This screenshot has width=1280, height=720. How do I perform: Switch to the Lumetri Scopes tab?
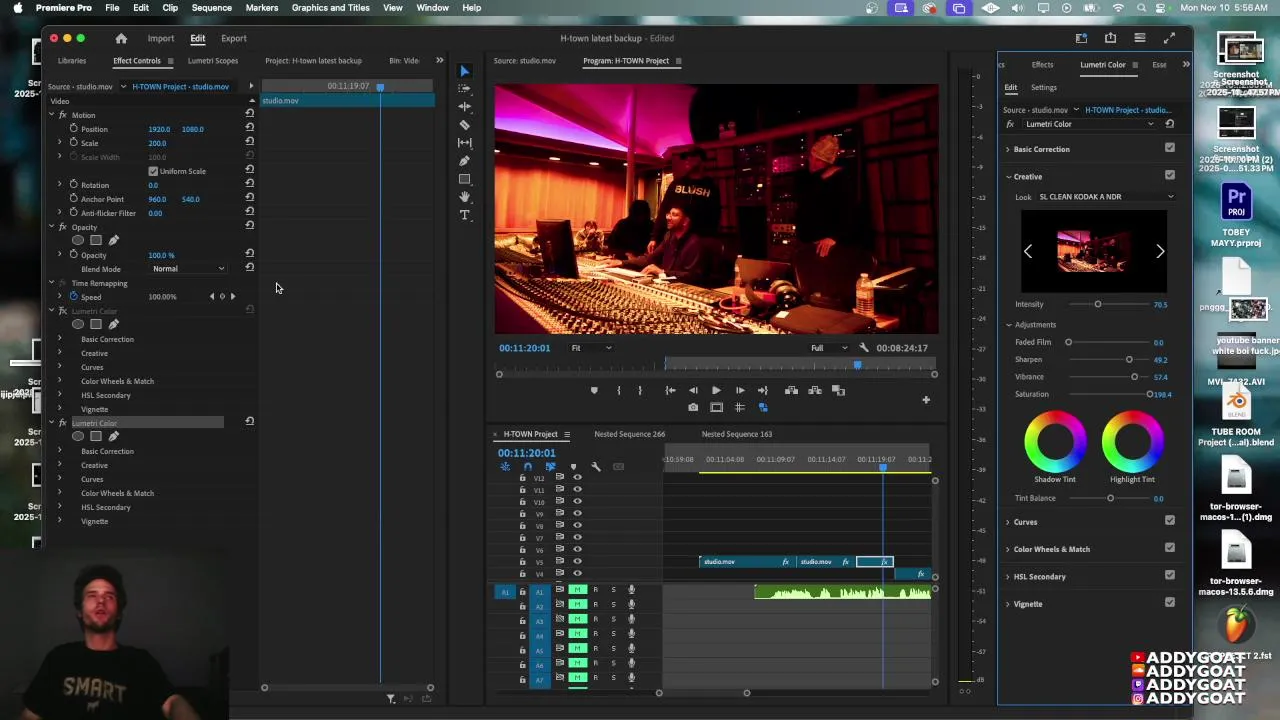[x=213, y=61]
